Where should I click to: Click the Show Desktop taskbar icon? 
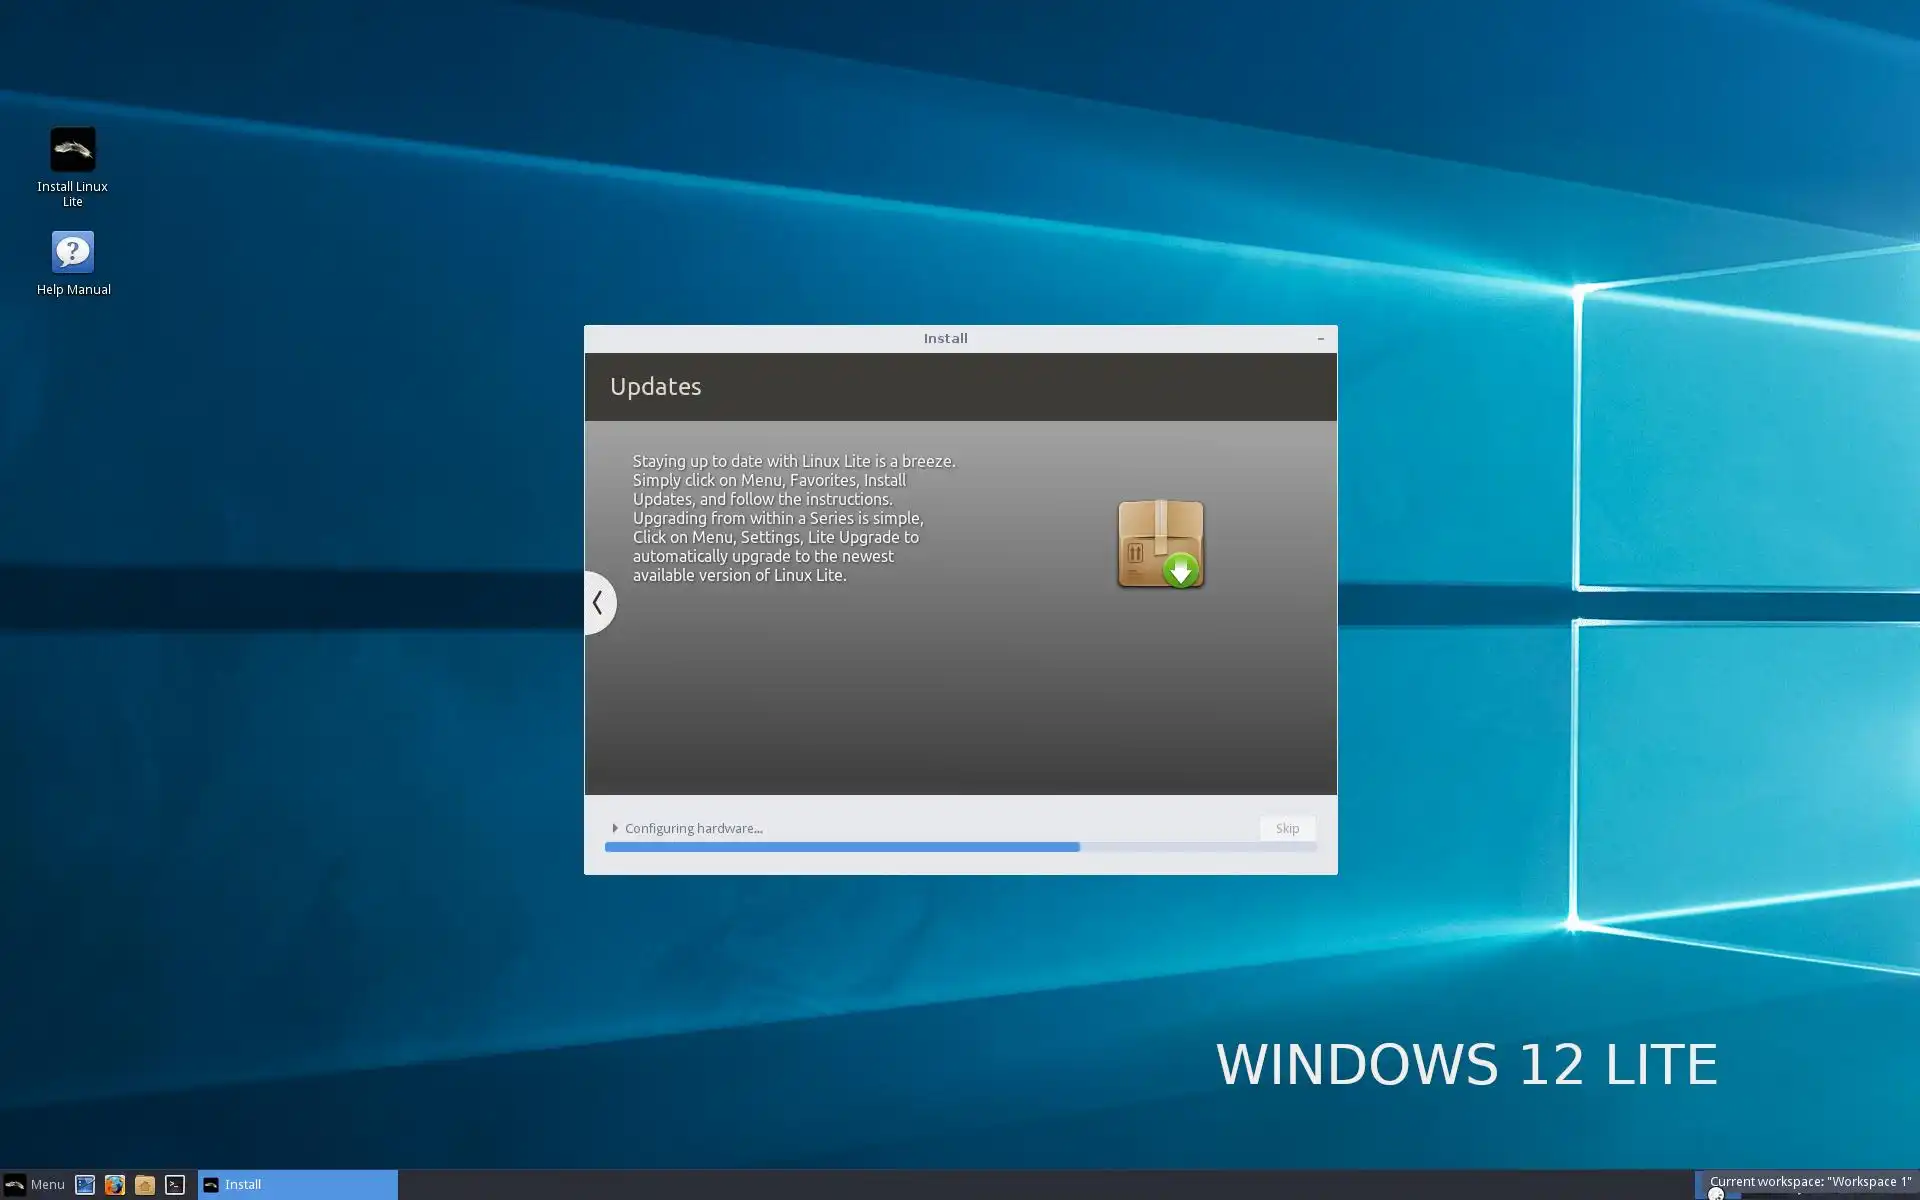85,1185
